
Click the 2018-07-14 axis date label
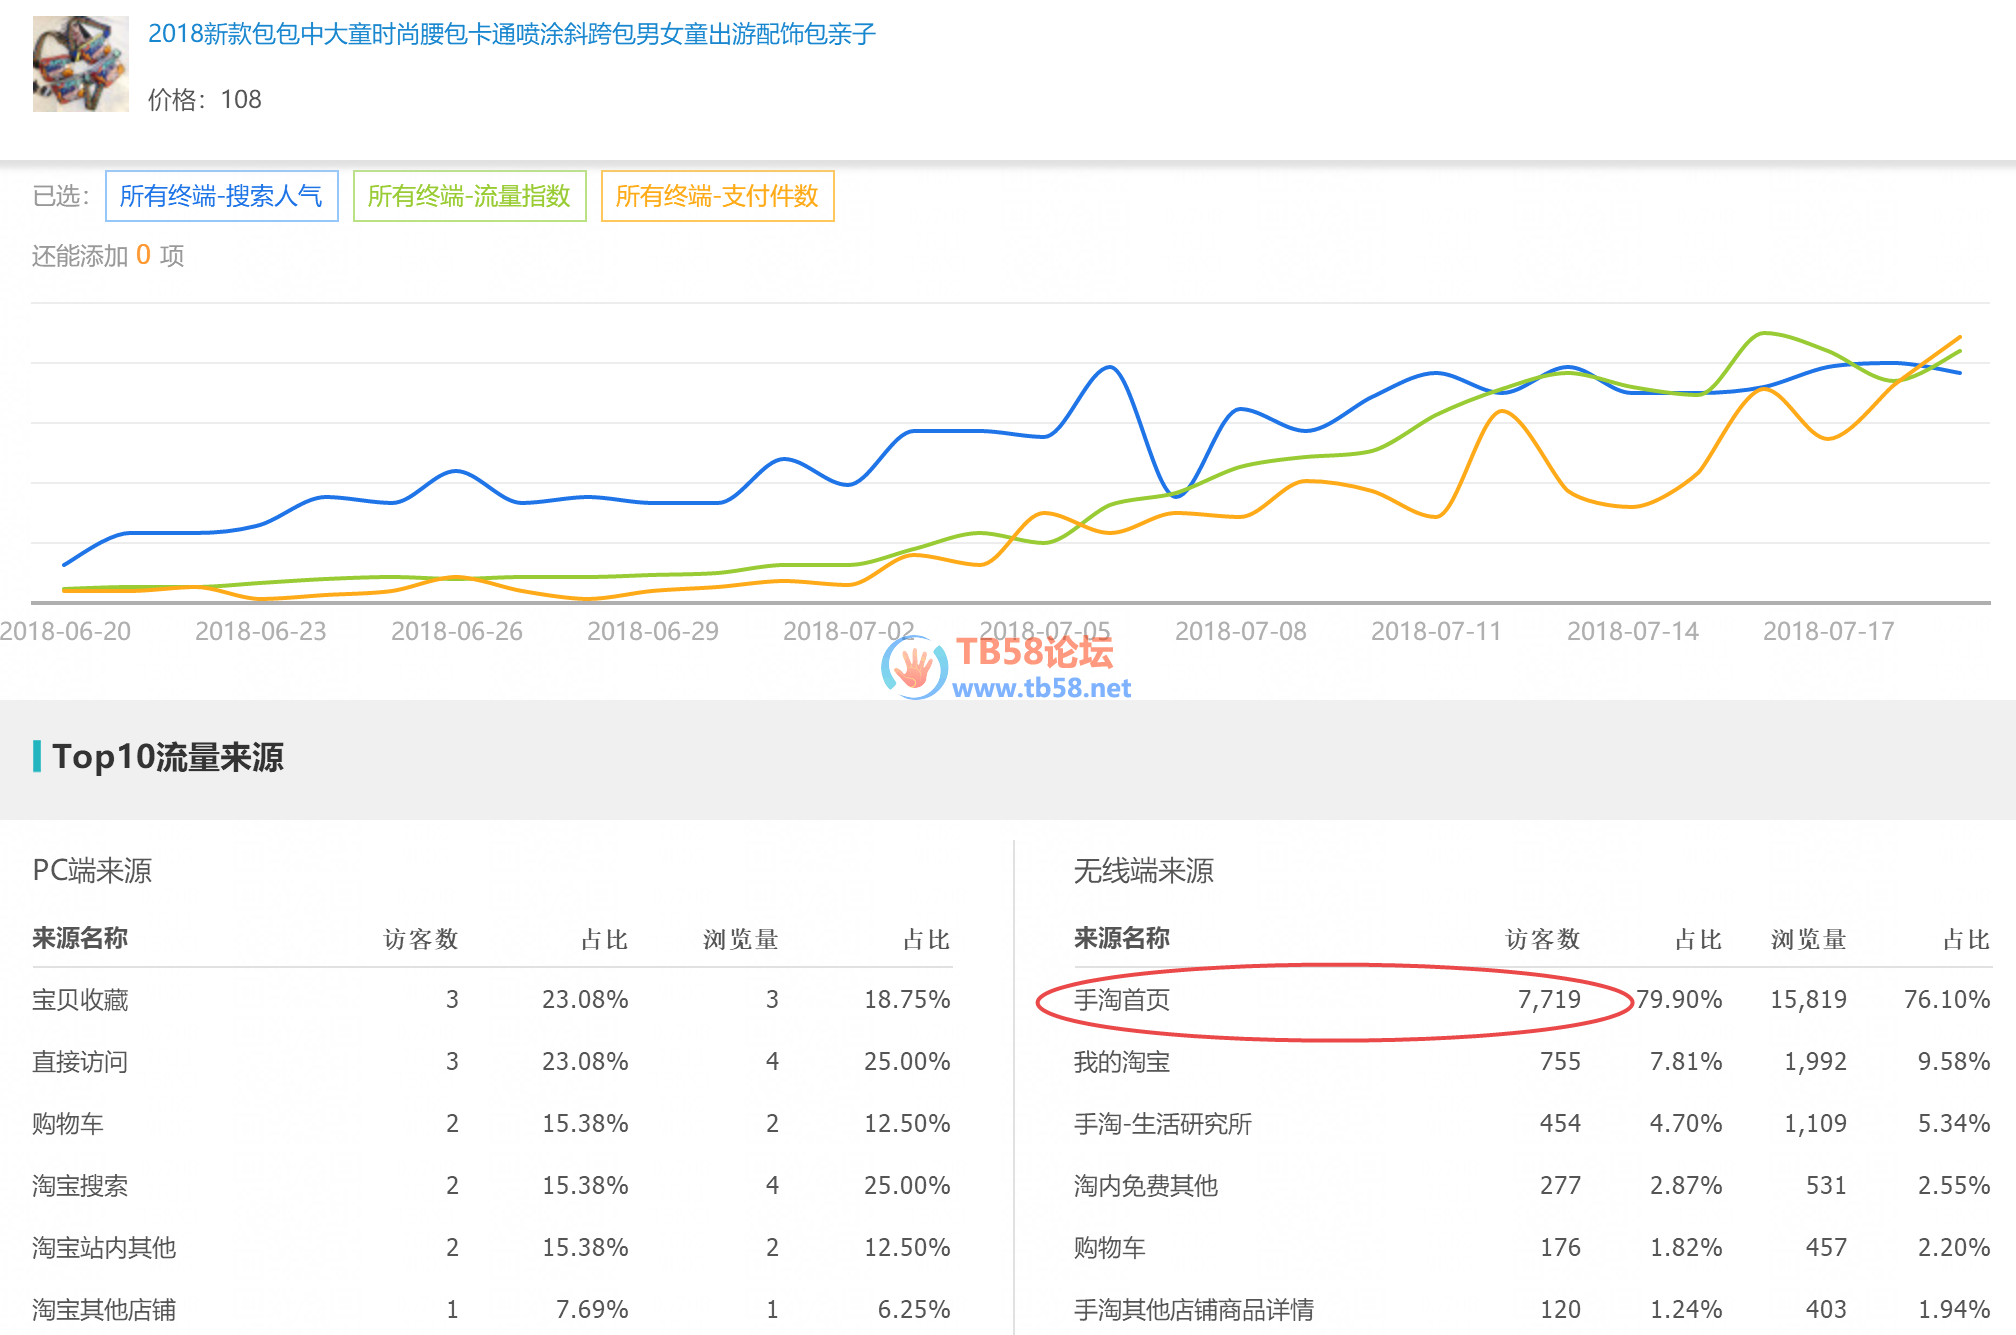point(1633,631)
